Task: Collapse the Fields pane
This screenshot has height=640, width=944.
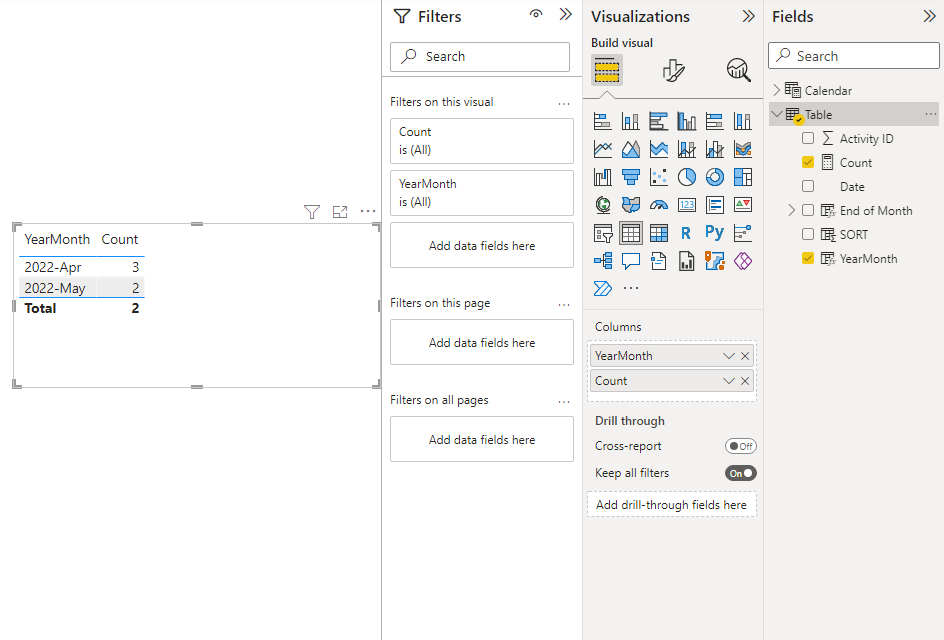Action: [x=930, y=16]
